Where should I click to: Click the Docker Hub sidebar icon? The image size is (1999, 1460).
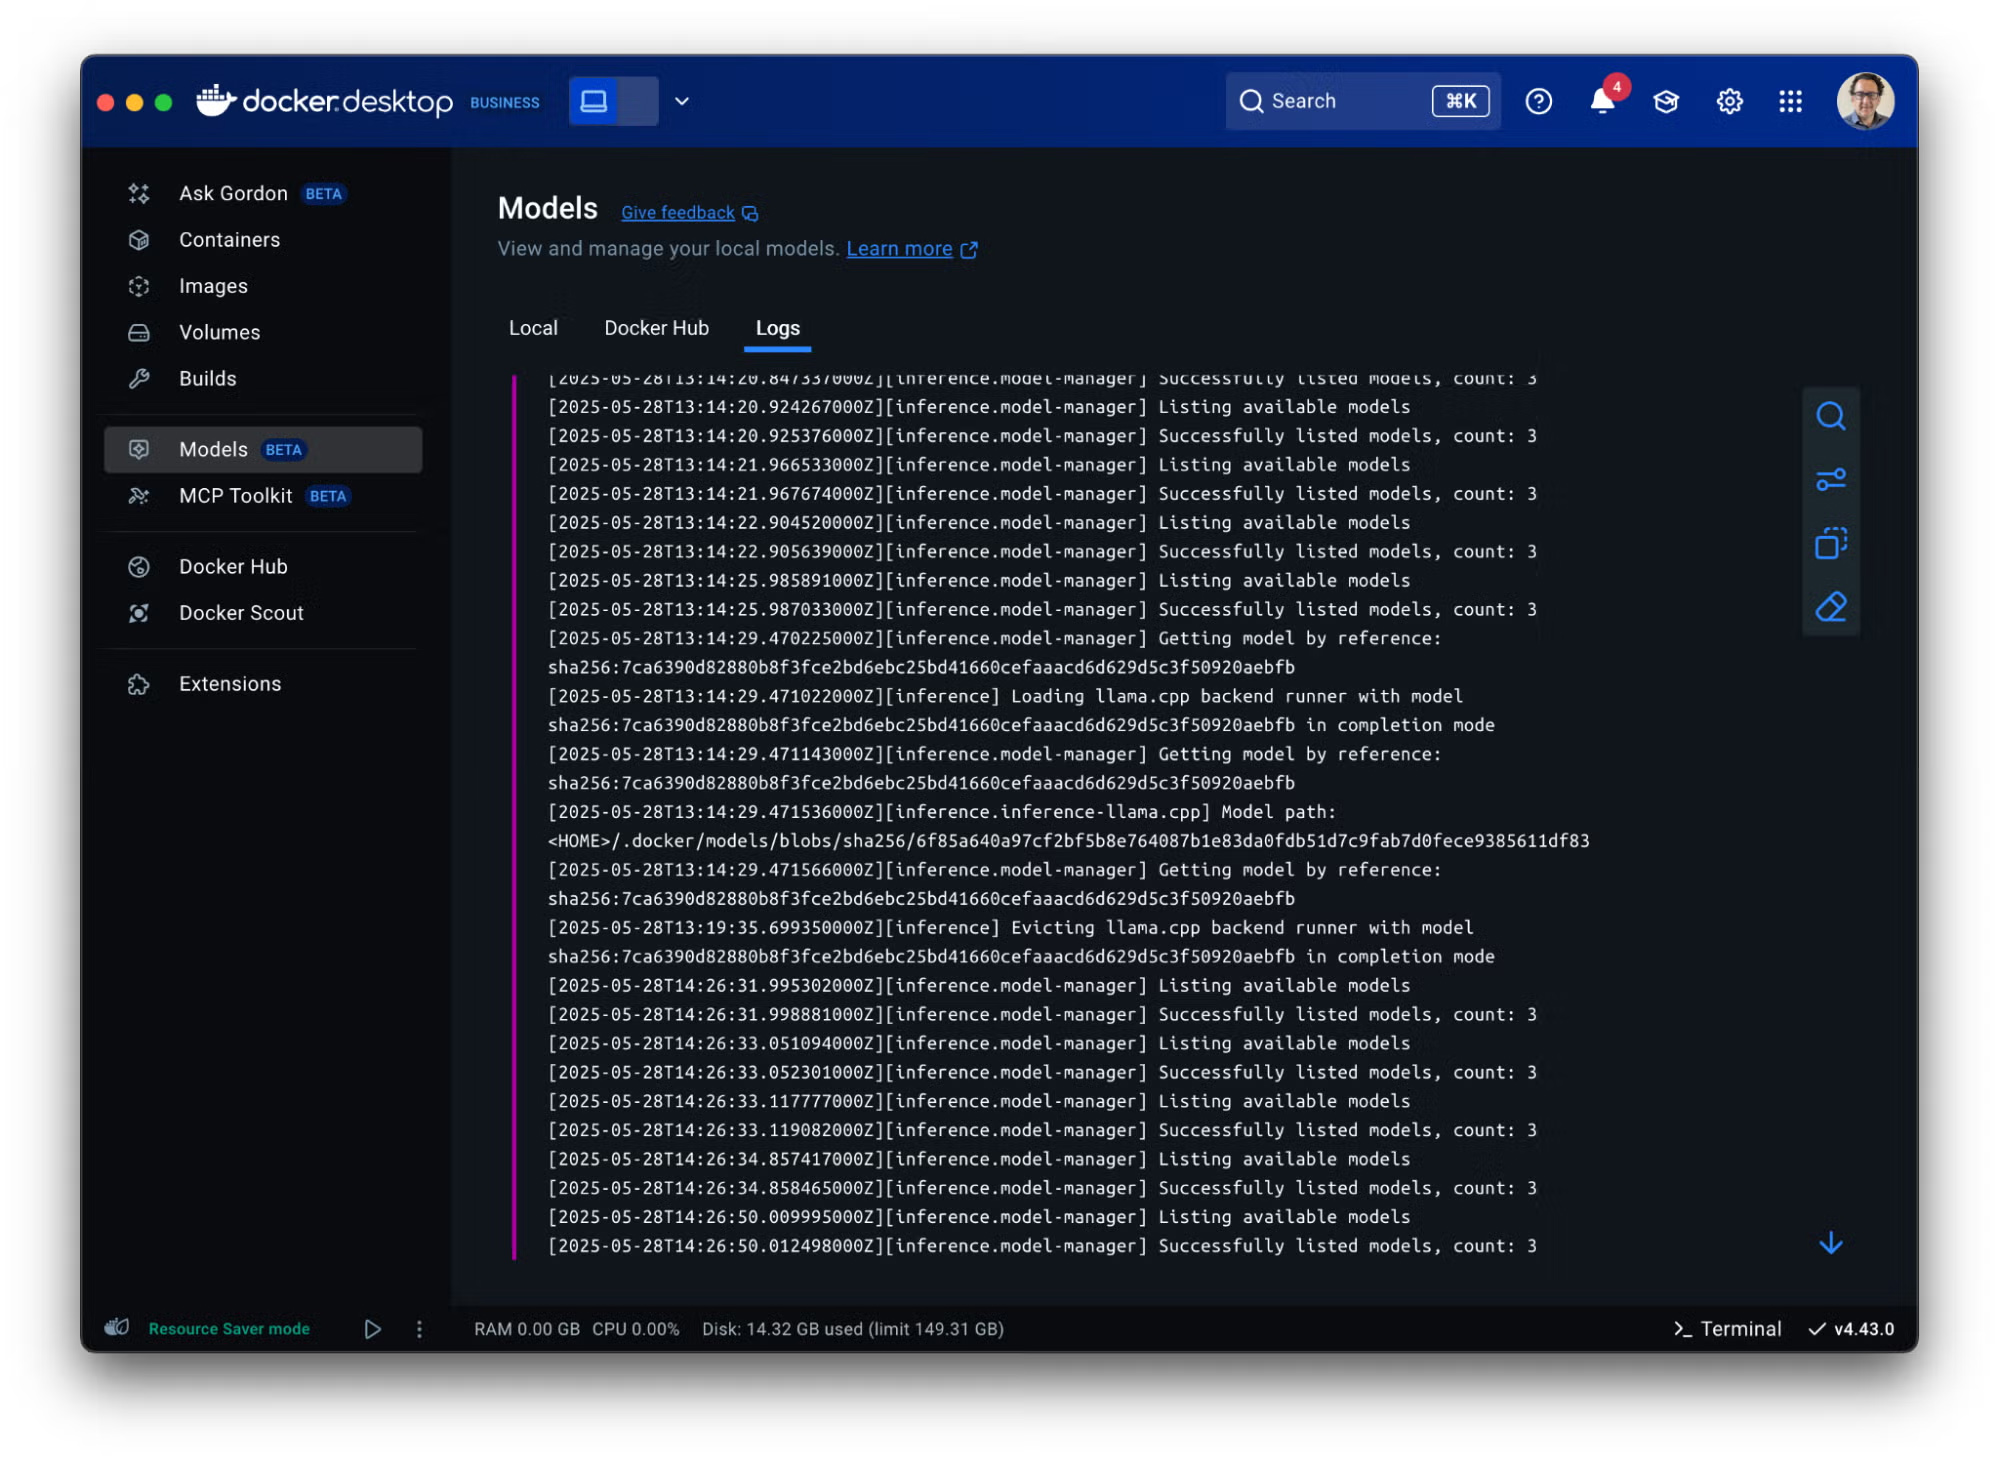(x=139, y=567)
